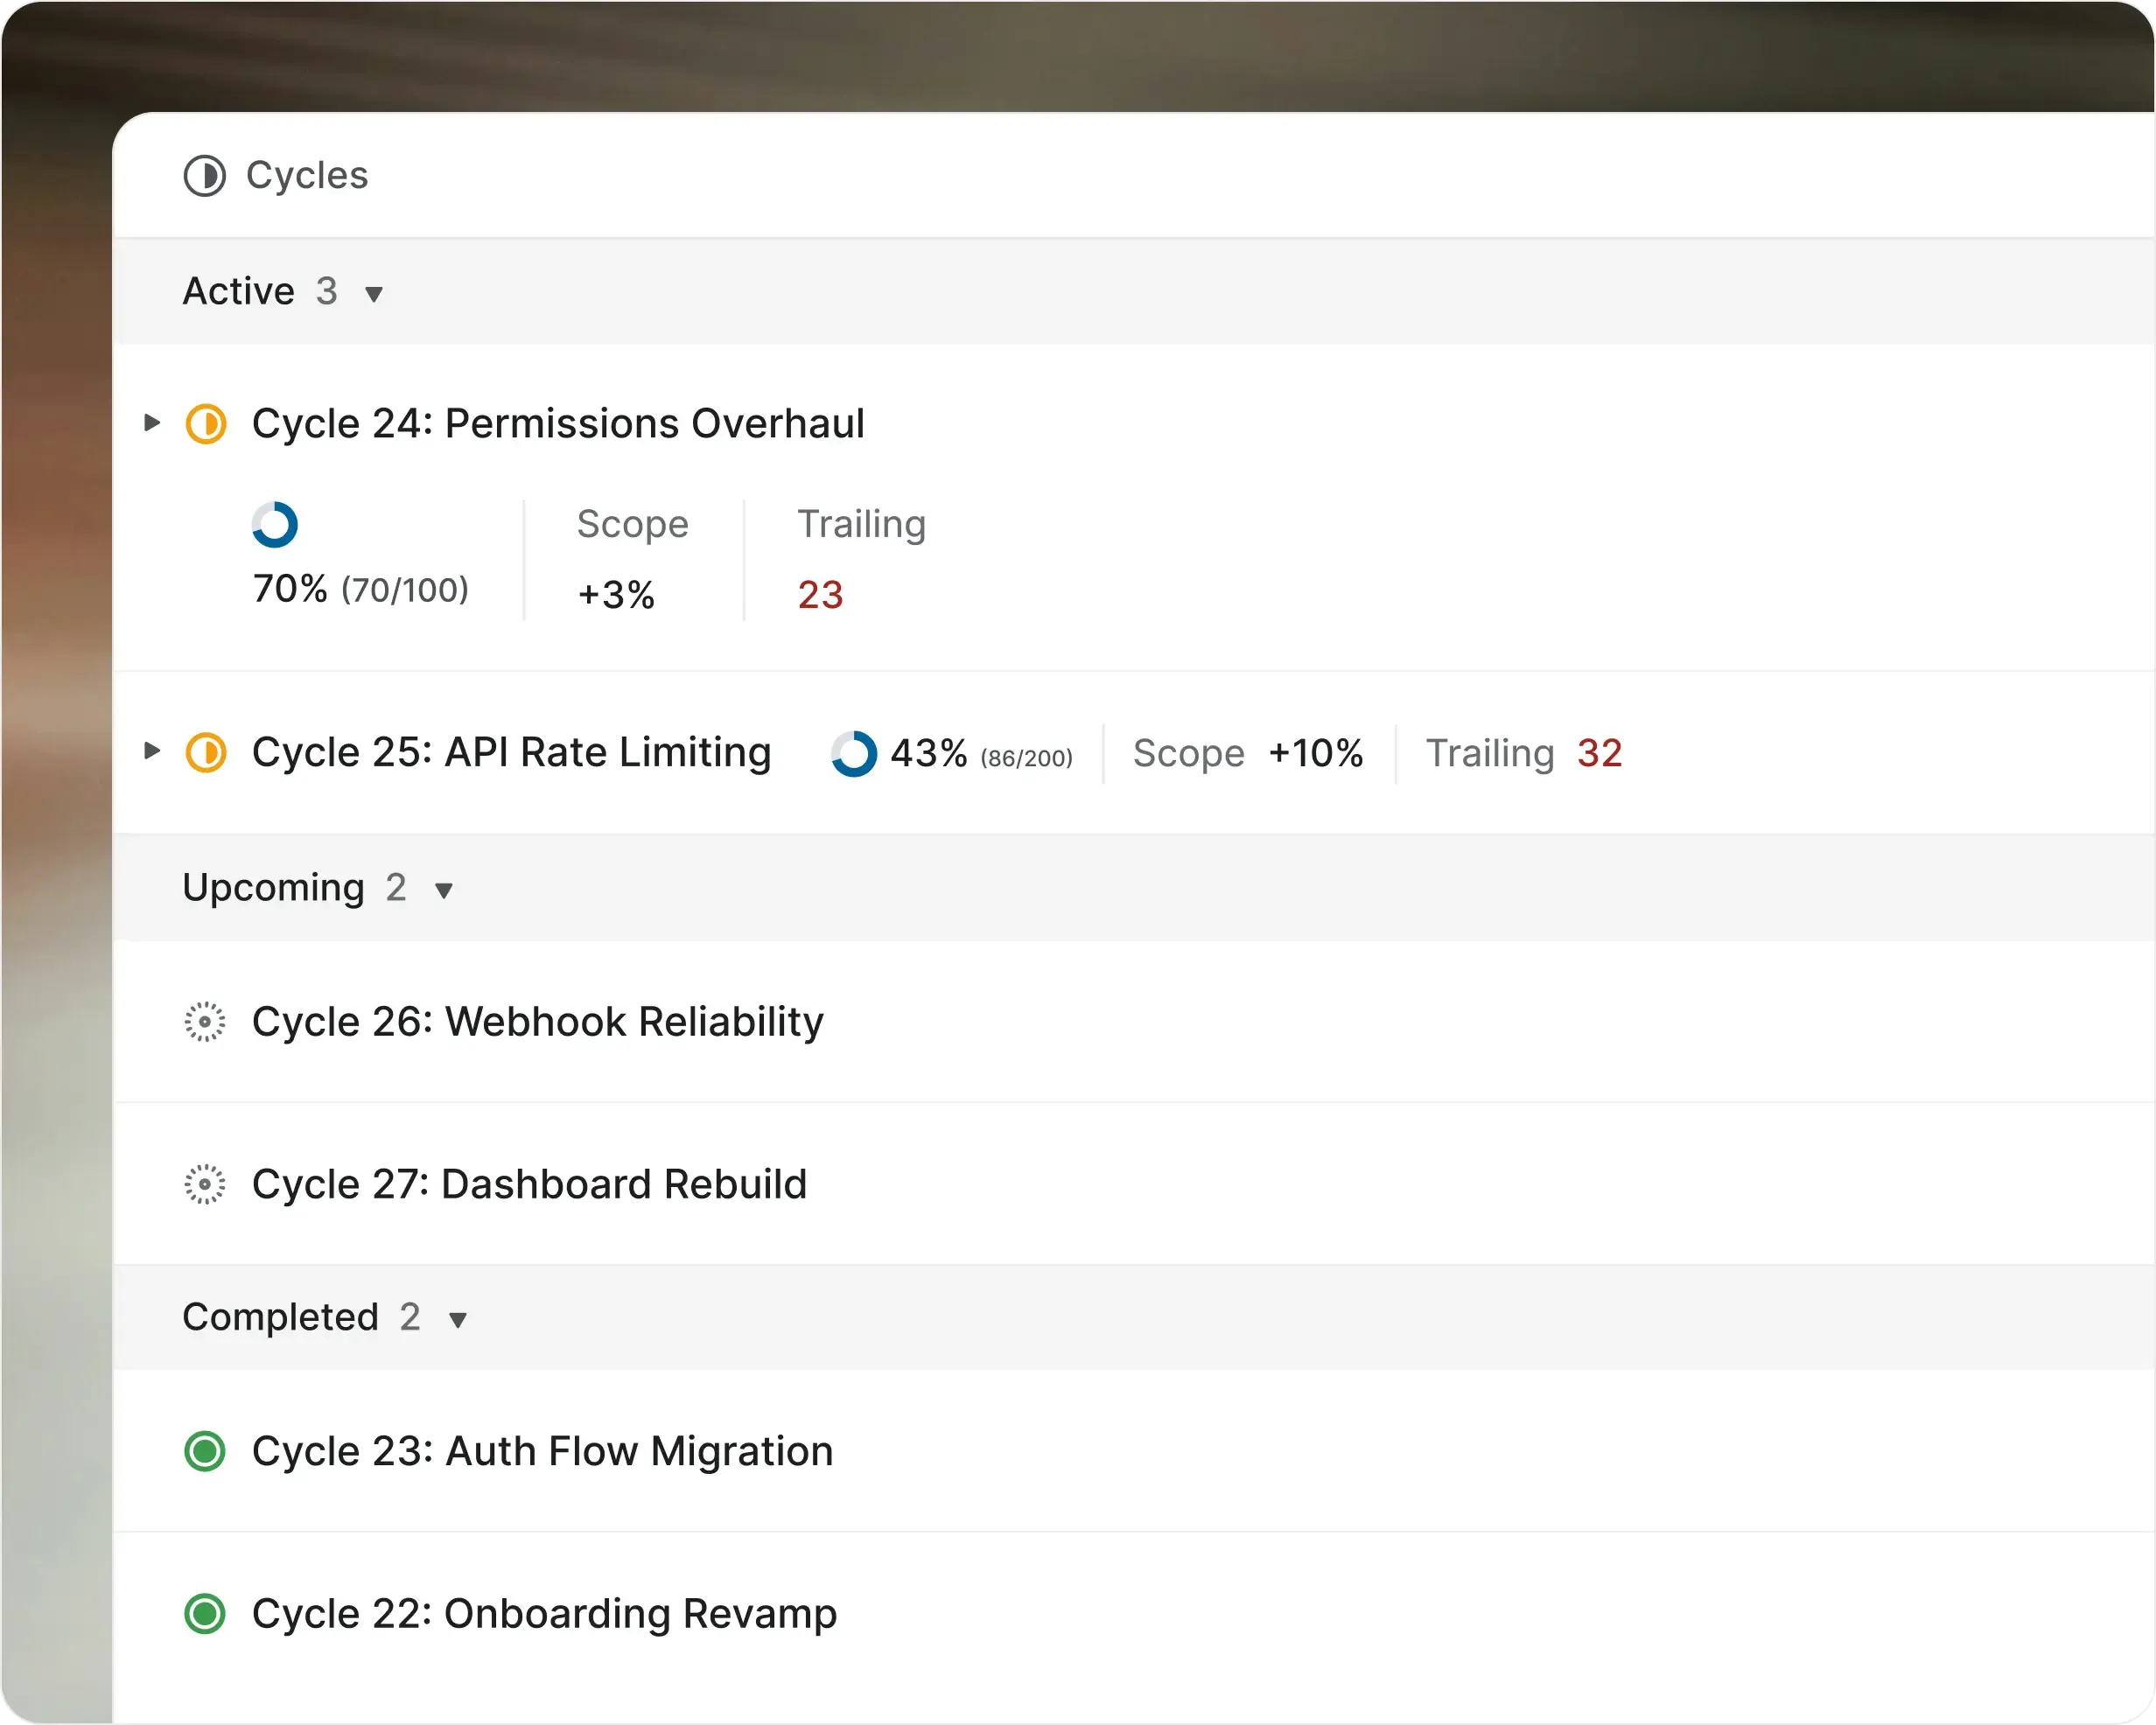Click the Upcoming count 2
2156x1725 pixels.
(x=396, y=887)
